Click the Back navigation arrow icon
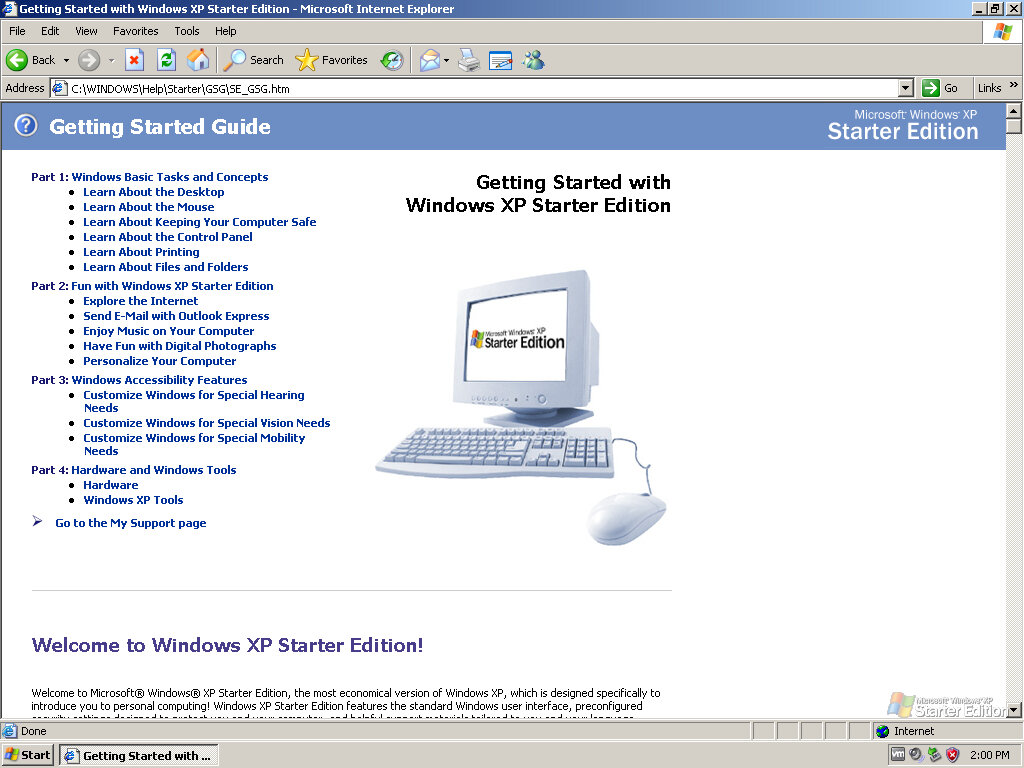This screenshot has width=1024, height=768. [17, 60]
